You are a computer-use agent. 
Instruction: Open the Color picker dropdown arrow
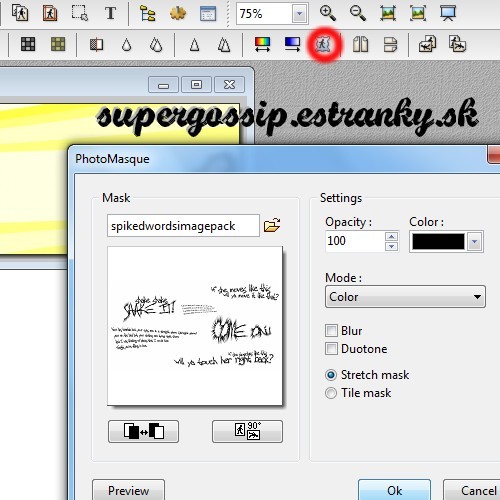point(475,241)
